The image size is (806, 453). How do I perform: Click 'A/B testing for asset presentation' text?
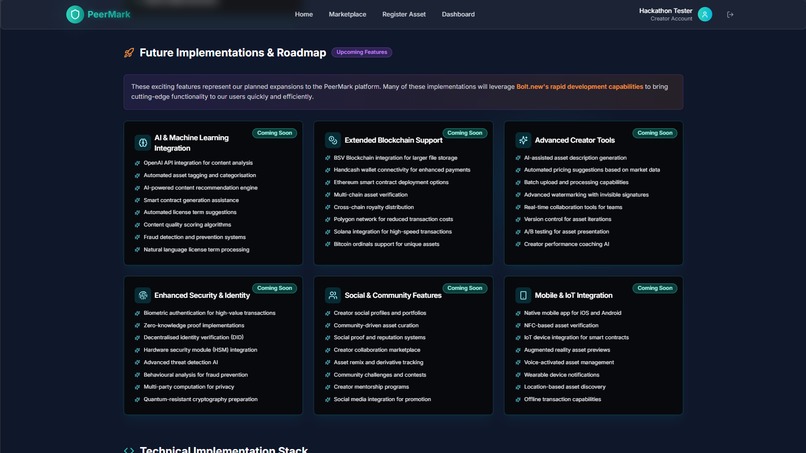[566, 231]
